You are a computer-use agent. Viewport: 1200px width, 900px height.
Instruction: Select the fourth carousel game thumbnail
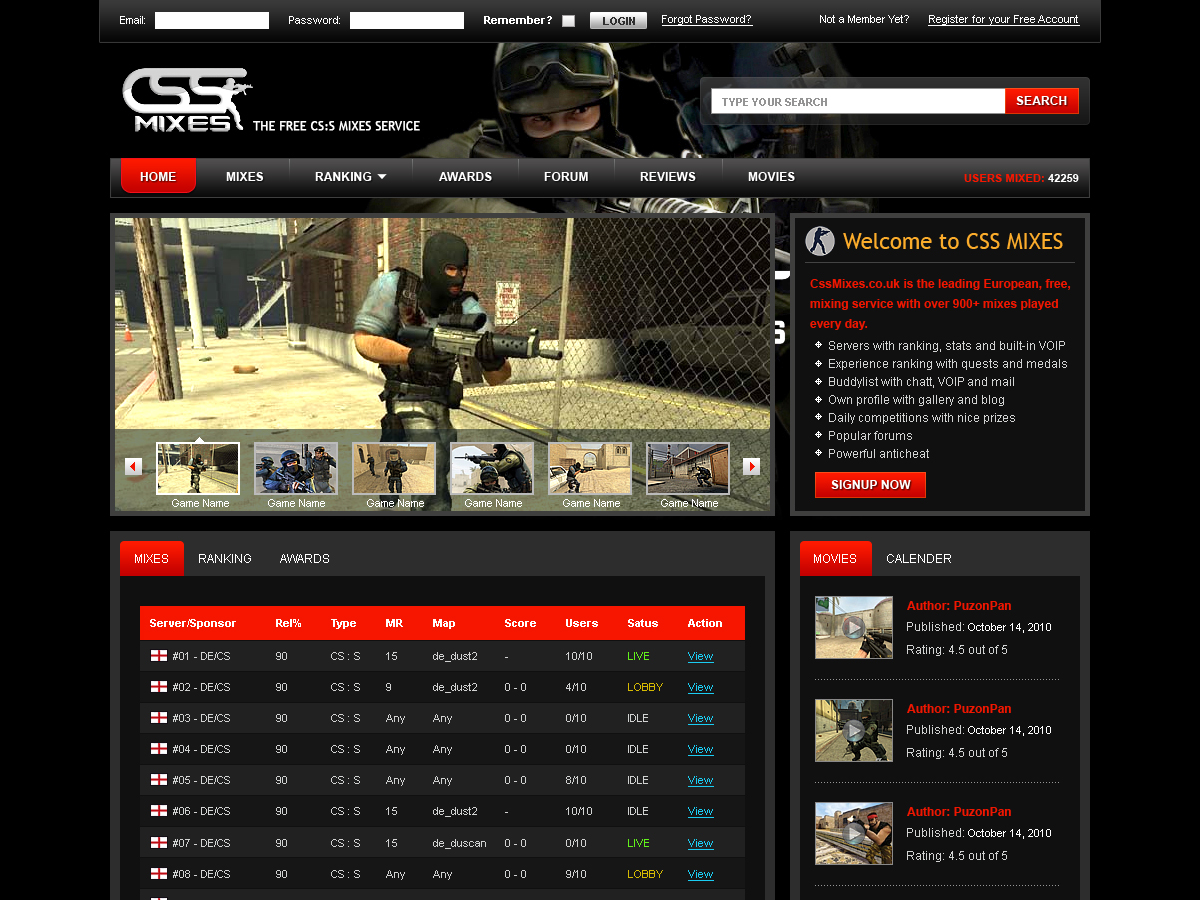[x=492, y=469]
